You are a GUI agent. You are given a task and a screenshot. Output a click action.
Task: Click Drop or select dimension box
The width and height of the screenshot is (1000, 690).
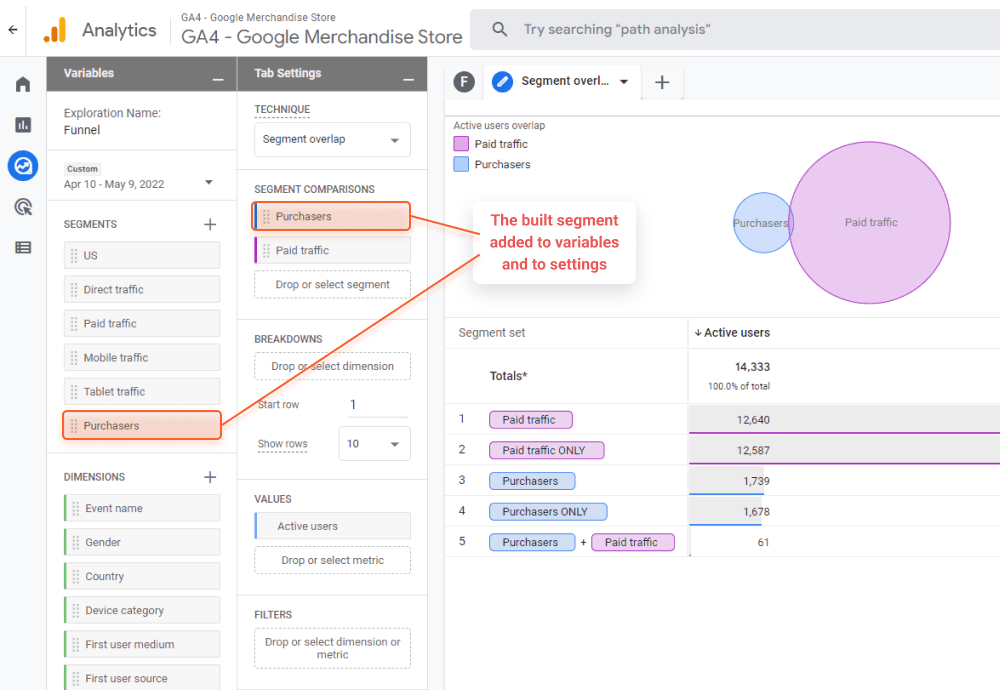pyautogui.click(x=332, y=366)
